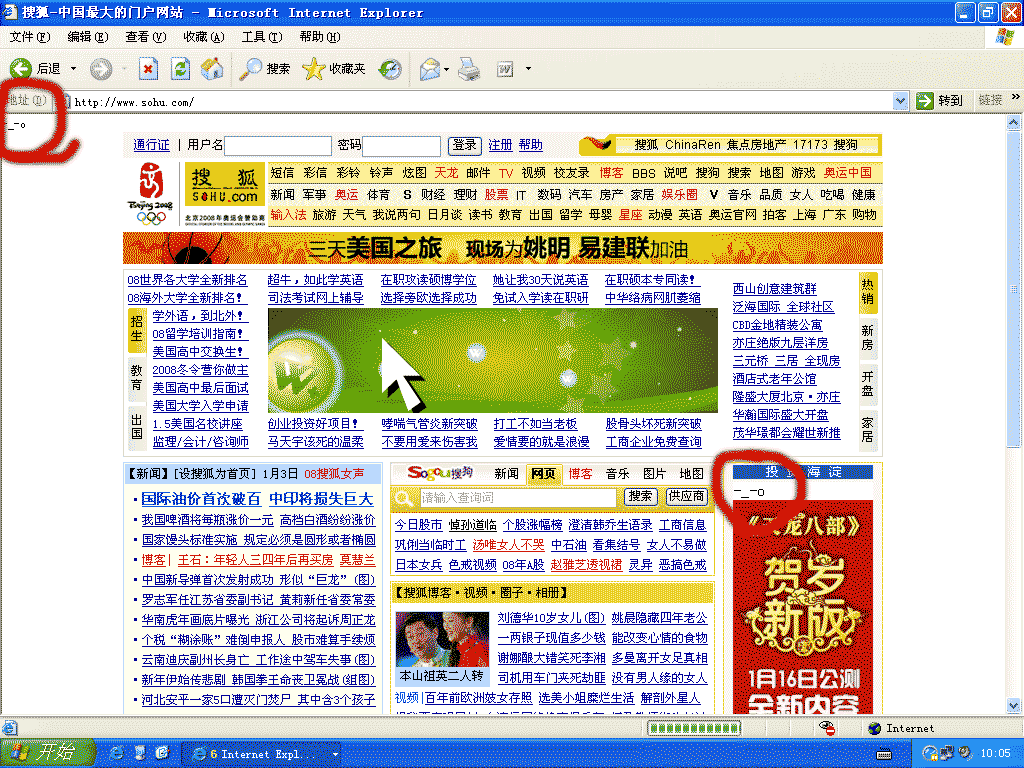Viewport: 1024px width, 768px height.
Task: Click the green cursor animation banner
Action: coord(492,360)
